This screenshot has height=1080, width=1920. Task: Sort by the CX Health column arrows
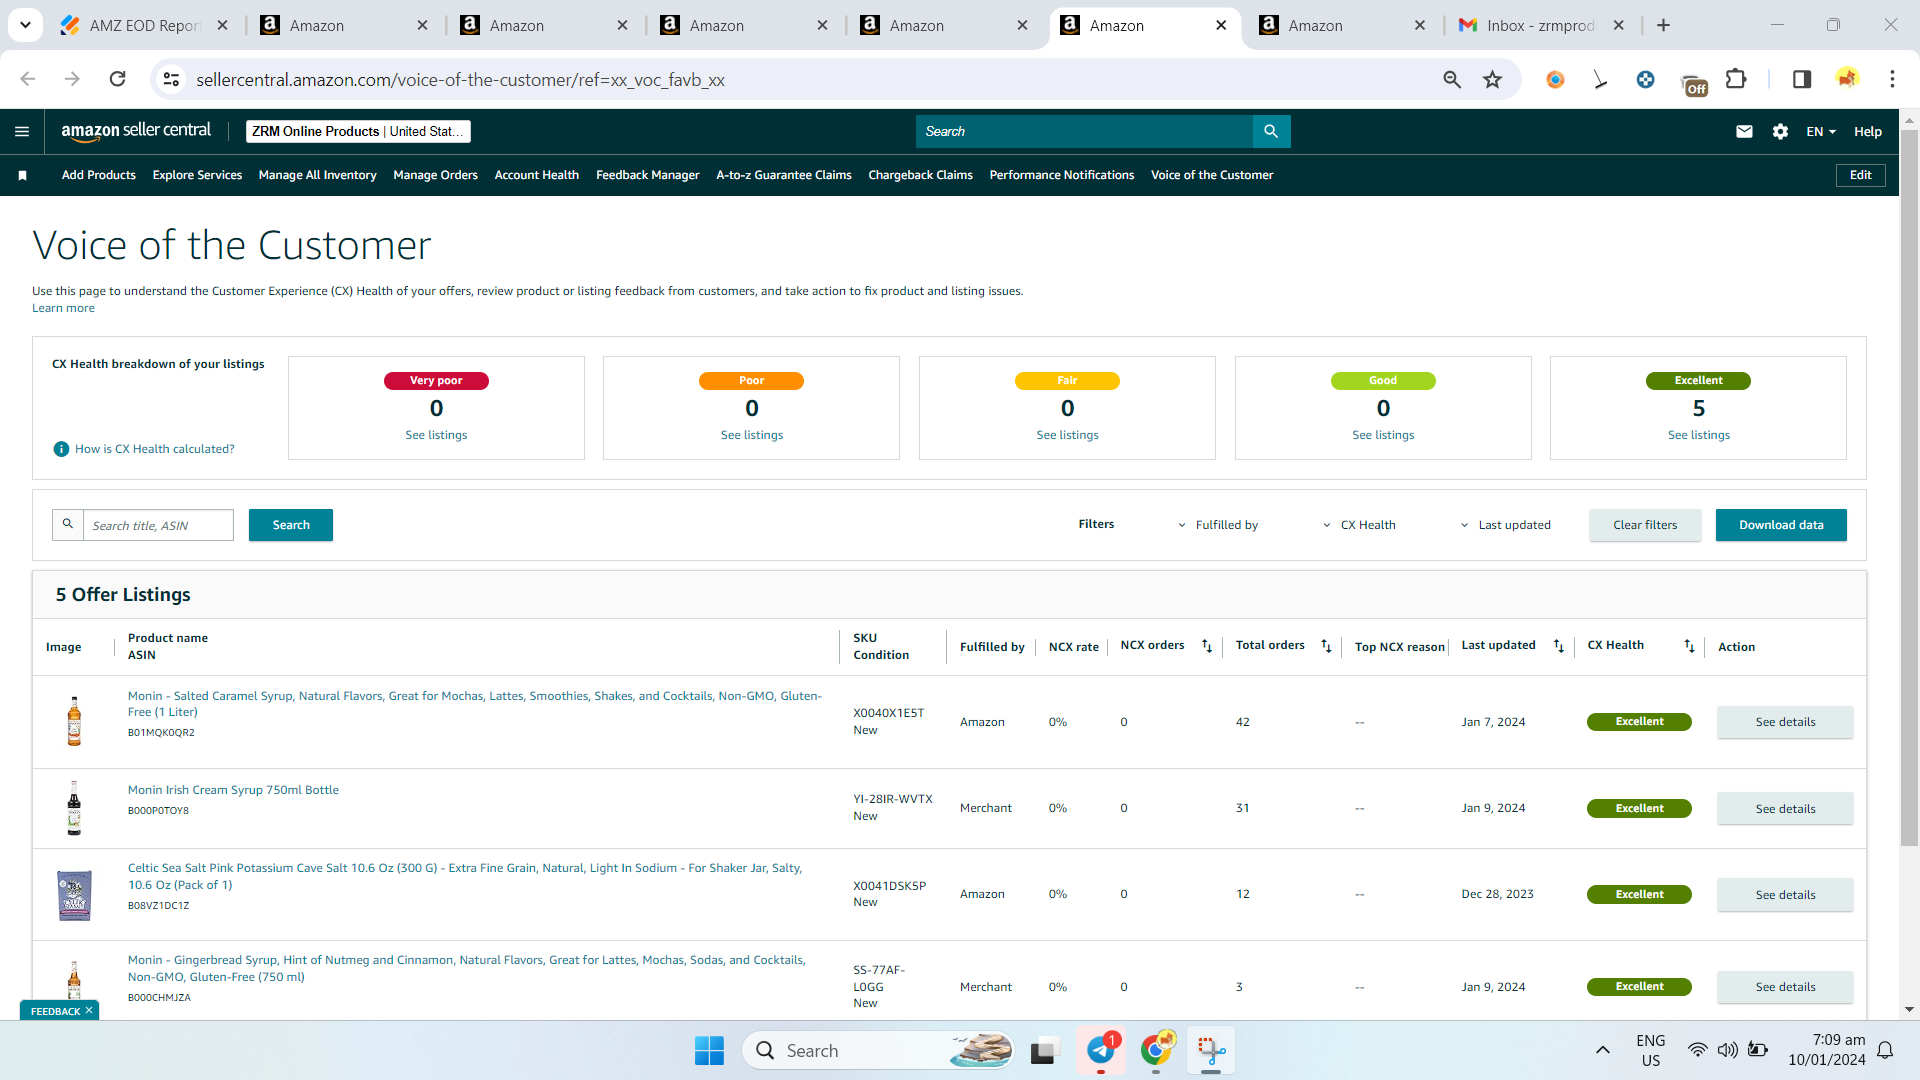click(x=1689, y=646)
